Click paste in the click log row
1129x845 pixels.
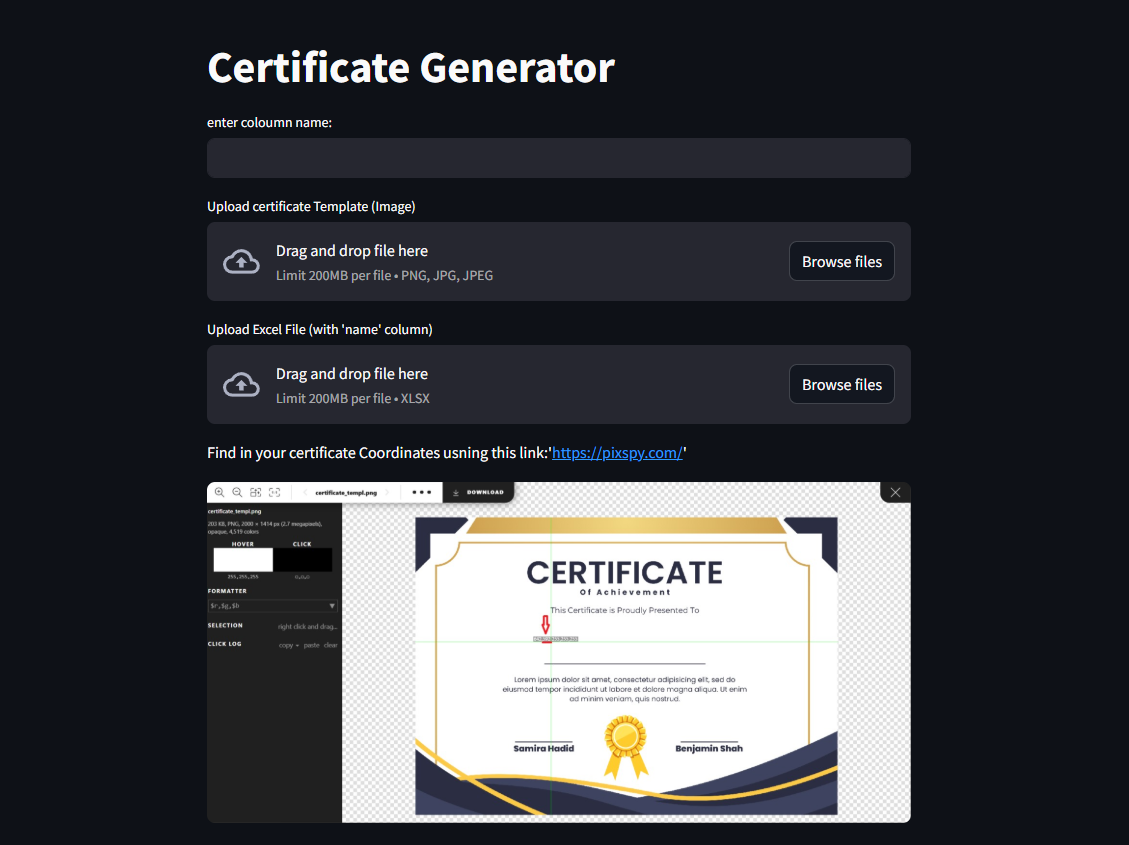point(311,646)
